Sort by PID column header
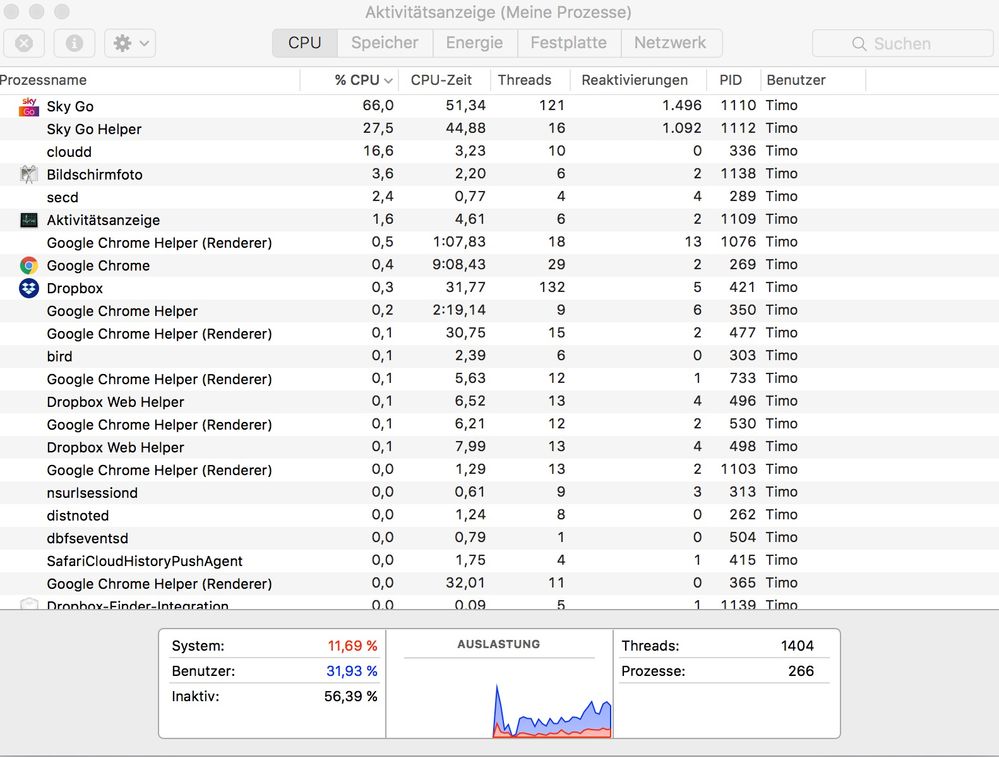Screen dimensions: 999x757 733,80
